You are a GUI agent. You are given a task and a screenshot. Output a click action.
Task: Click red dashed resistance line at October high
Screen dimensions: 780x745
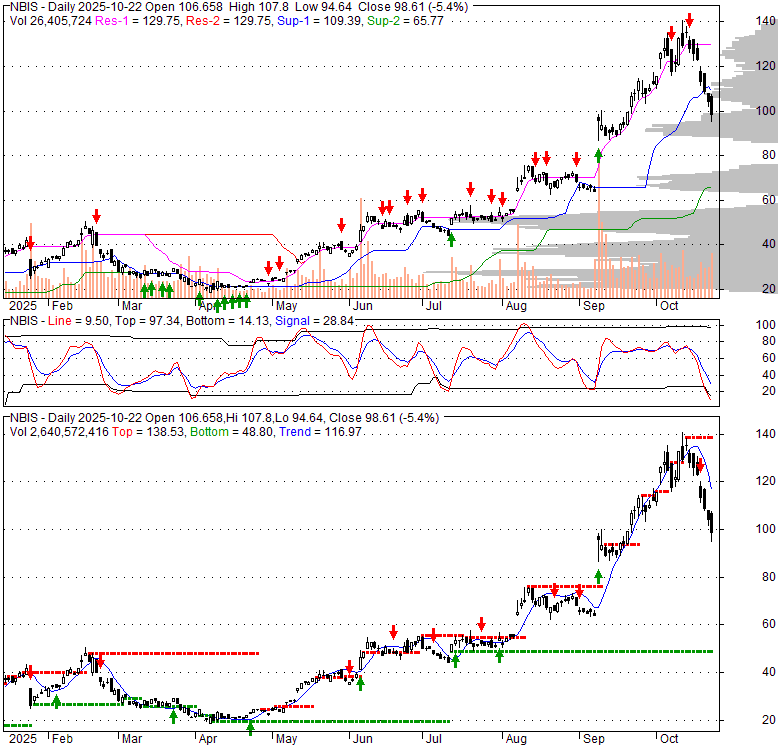pyautogui.click(x=697, y=437)
